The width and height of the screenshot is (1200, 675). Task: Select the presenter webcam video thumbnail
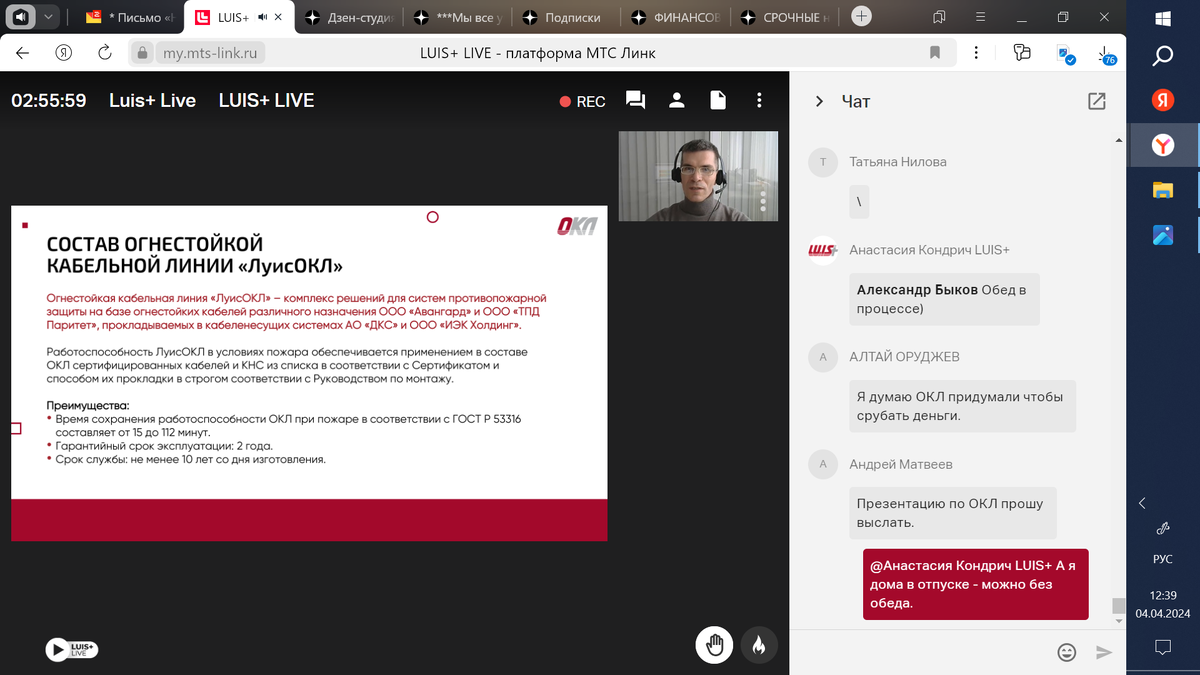[x=698, y=176]
